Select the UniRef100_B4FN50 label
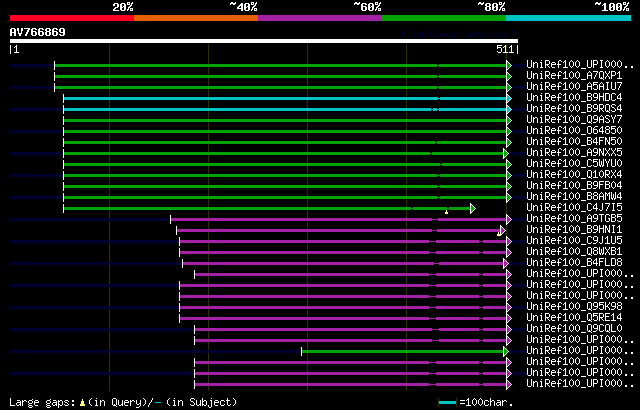 point(574,142)
